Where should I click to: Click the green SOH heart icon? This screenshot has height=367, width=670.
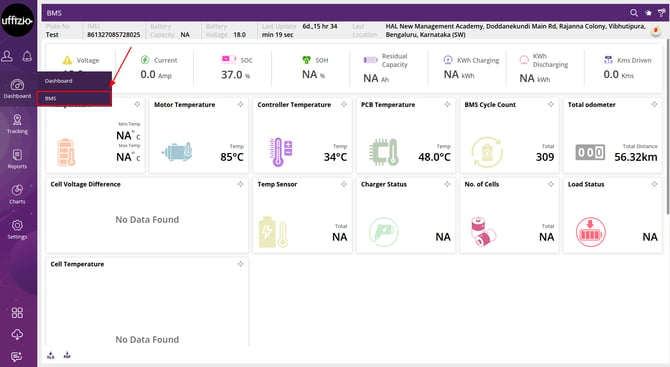[306, 60]
